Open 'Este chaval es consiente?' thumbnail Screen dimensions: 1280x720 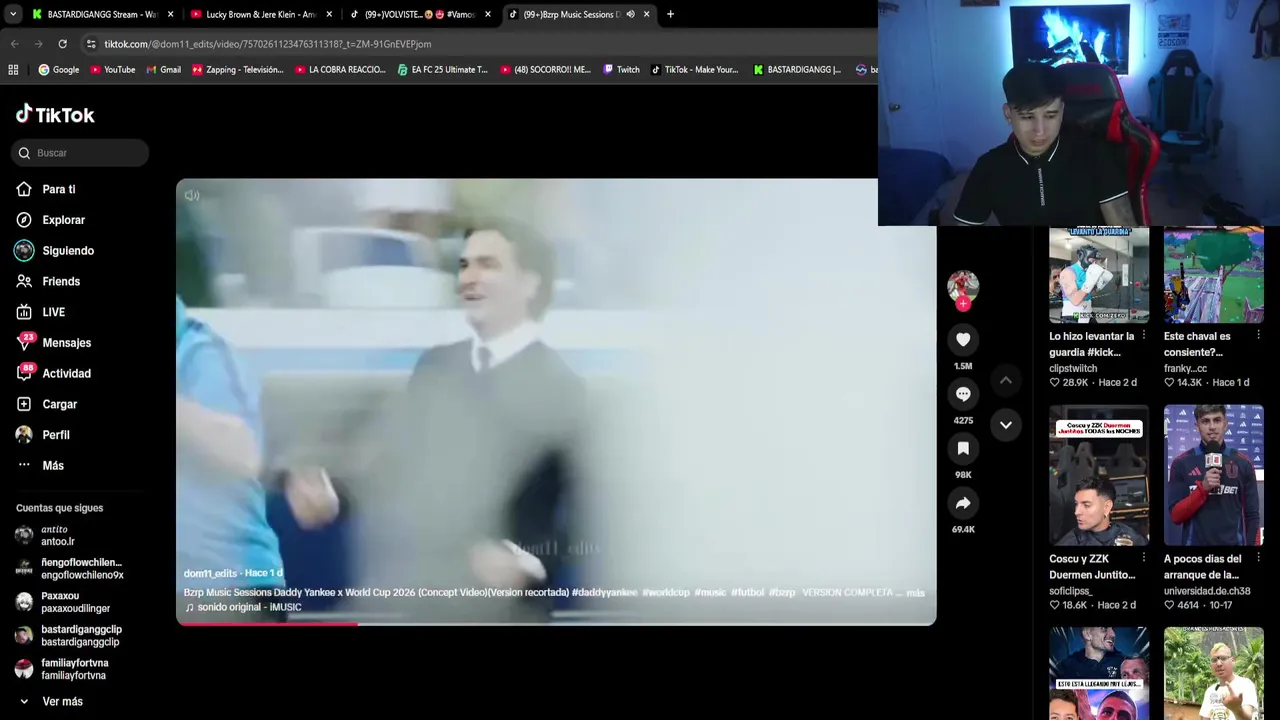click(x=1214, y=275)
